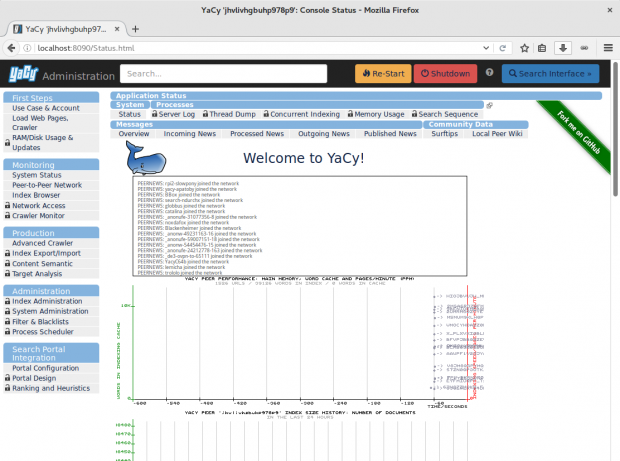Open Advanced Crawler

(x=42, y=243)
